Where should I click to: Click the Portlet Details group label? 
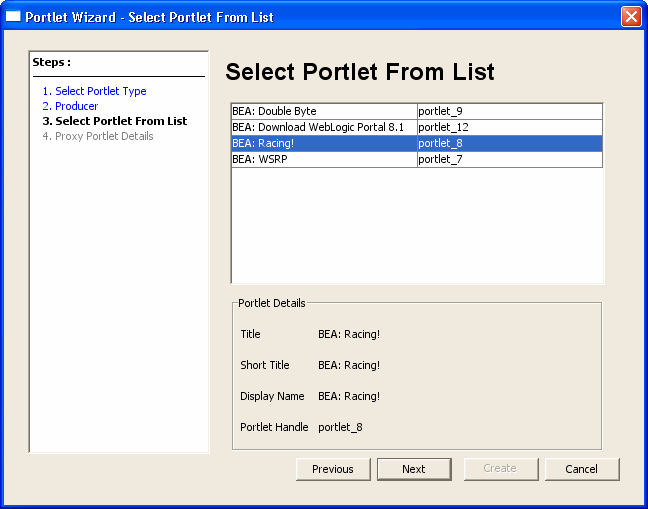(272, 303)
